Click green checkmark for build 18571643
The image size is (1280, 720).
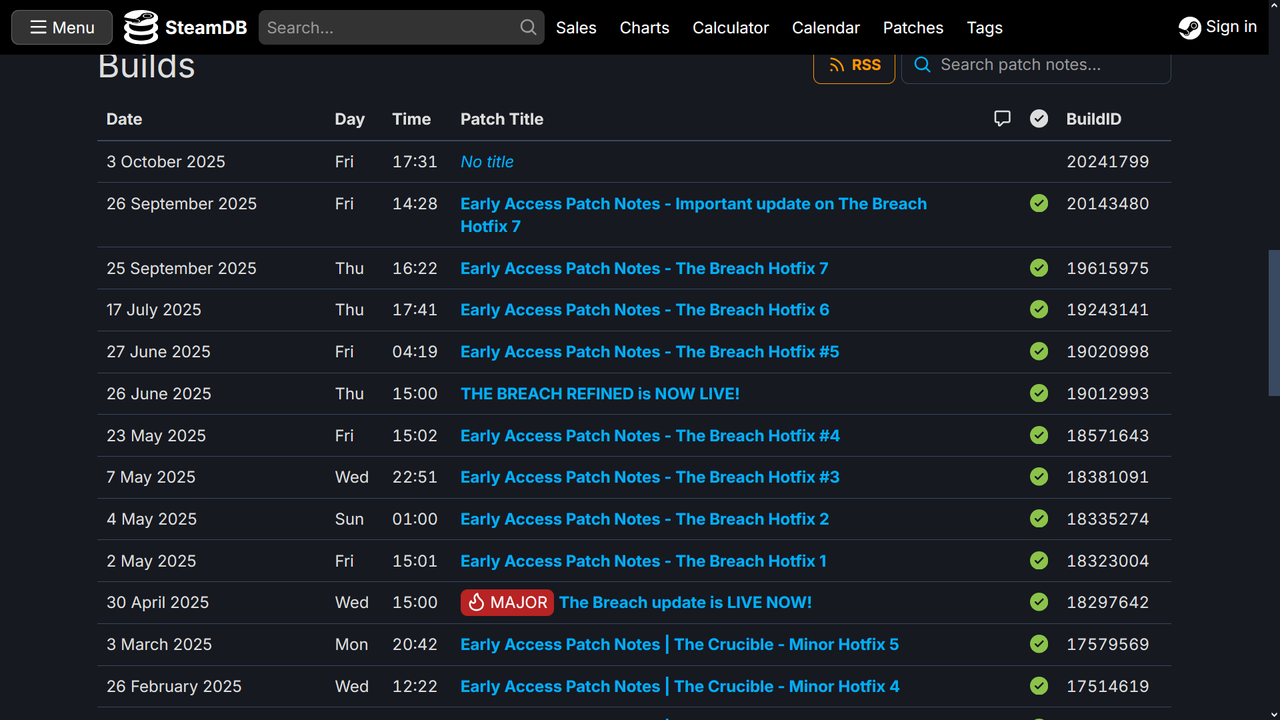(1039, 435)
